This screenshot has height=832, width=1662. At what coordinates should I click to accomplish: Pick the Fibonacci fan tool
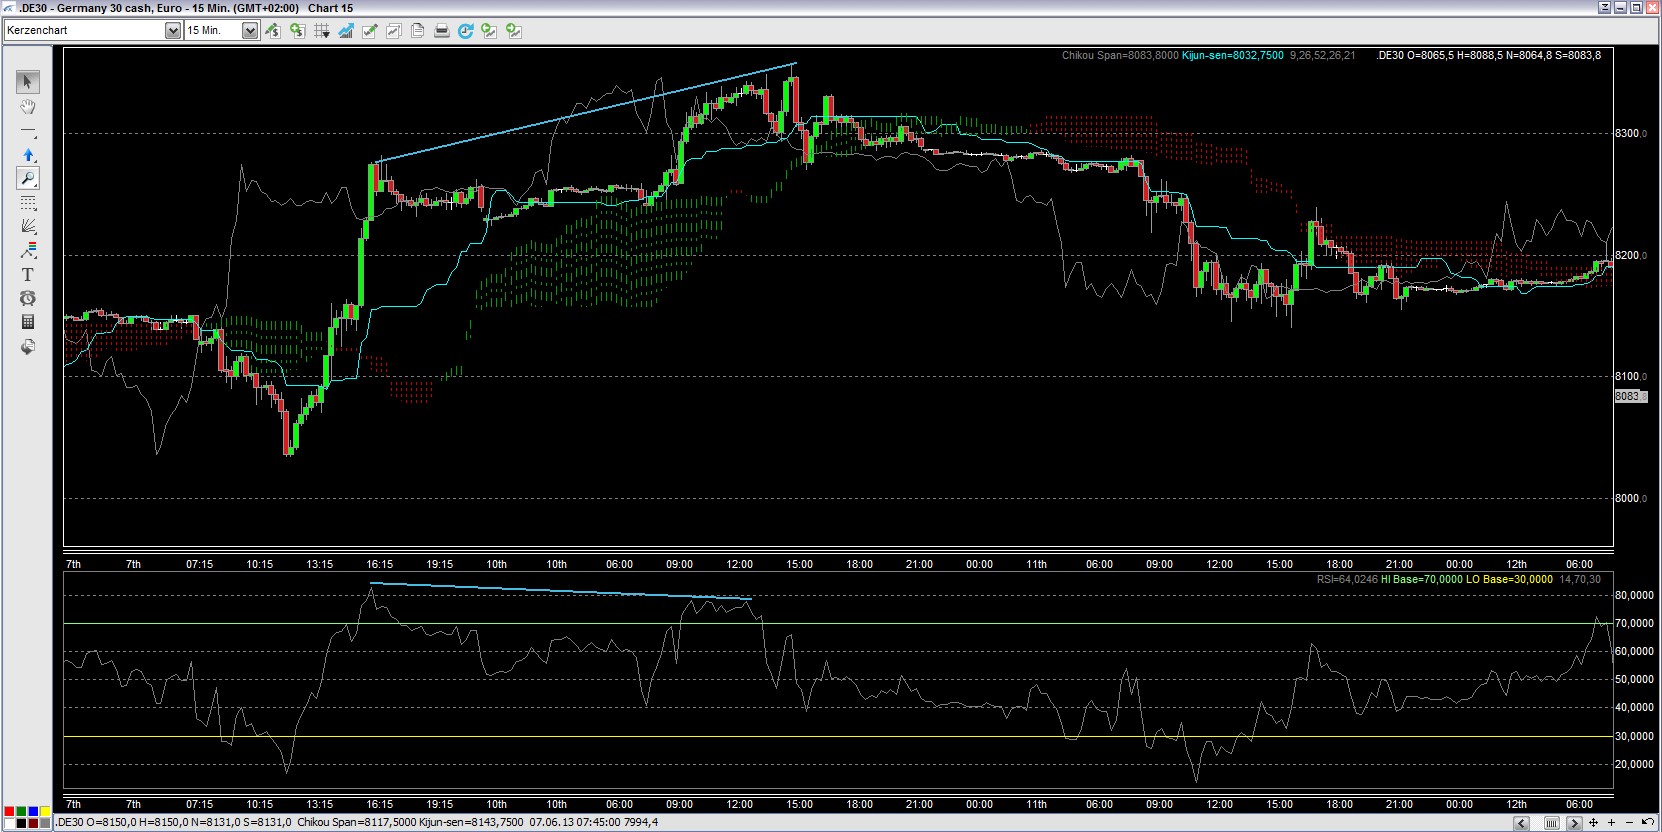pyautogui.click(x=28, y=226)
